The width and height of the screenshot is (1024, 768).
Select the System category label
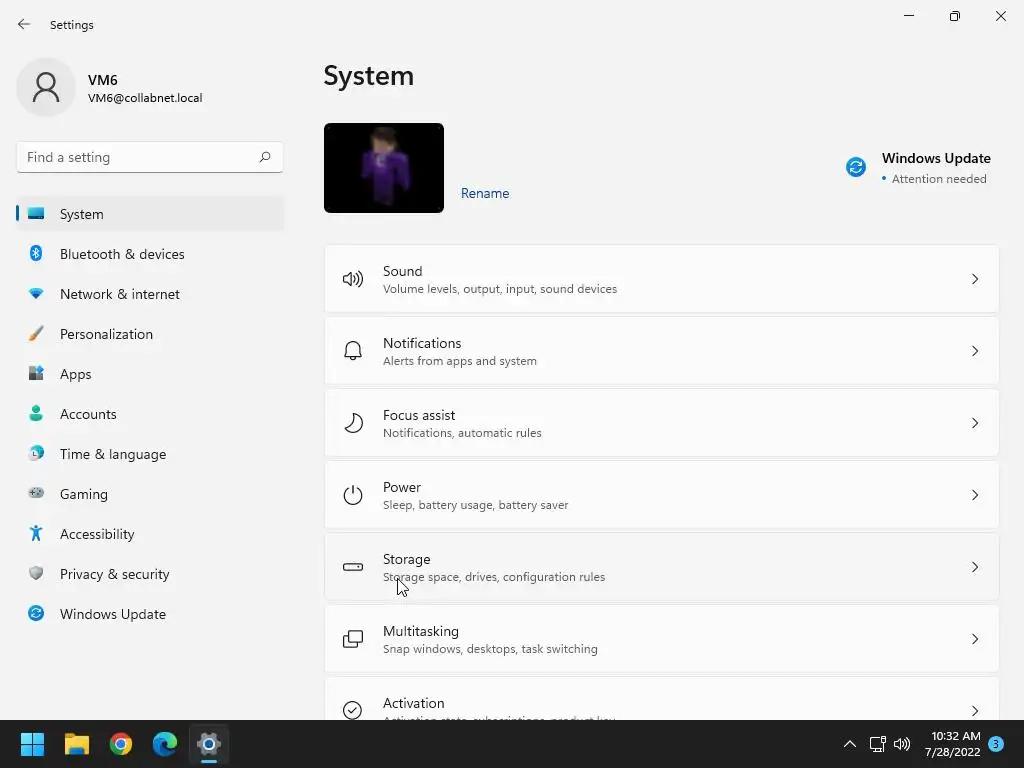(x=82, y=214)
